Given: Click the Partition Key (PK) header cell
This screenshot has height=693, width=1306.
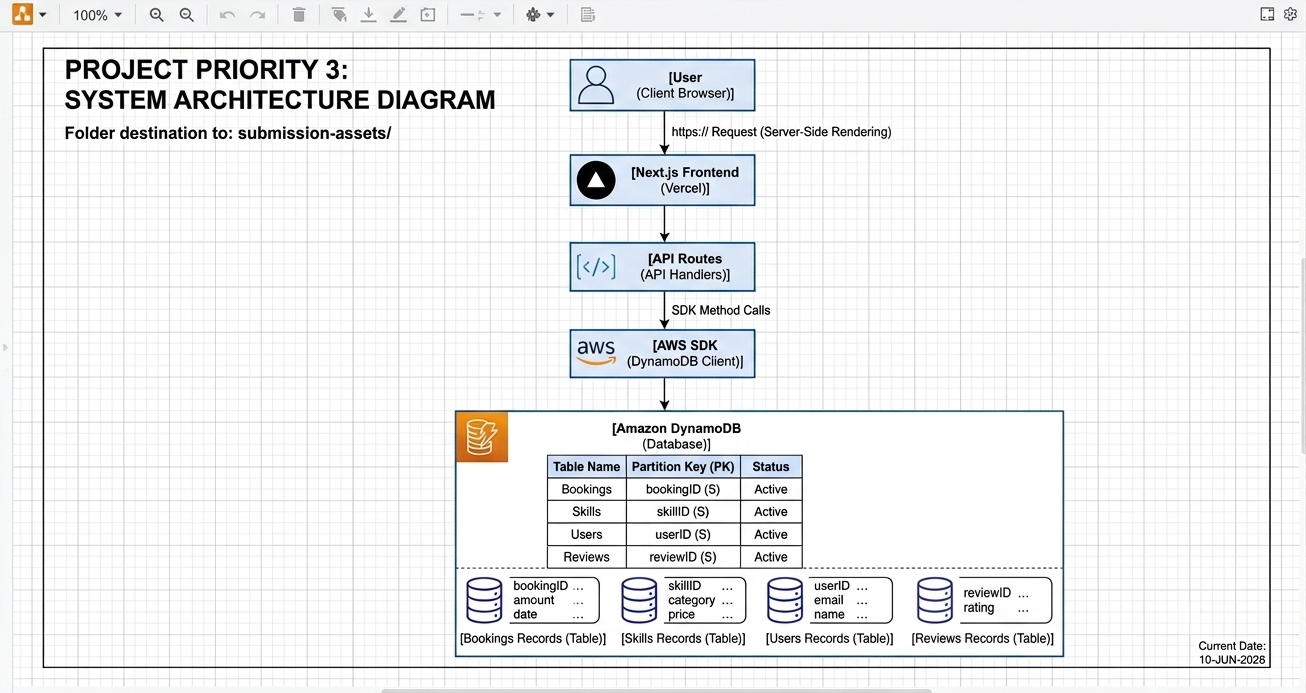Looking at the screenshot, I should pos(683,467).
